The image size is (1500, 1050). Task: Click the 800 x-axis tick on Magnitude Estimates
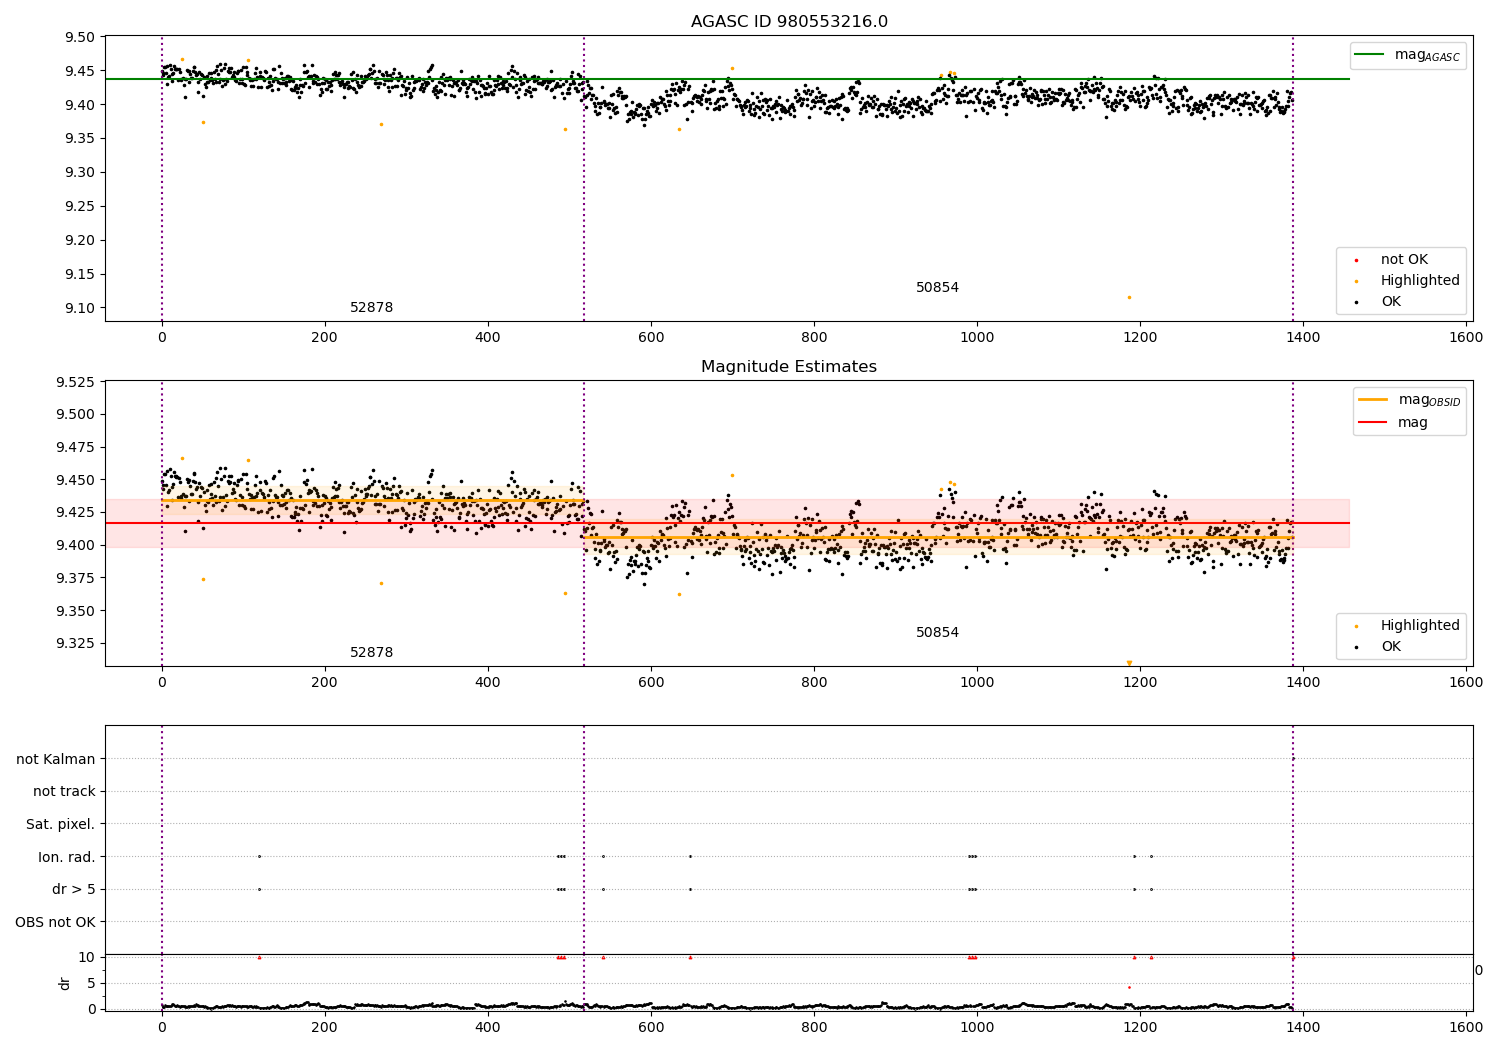pos(814,683)
